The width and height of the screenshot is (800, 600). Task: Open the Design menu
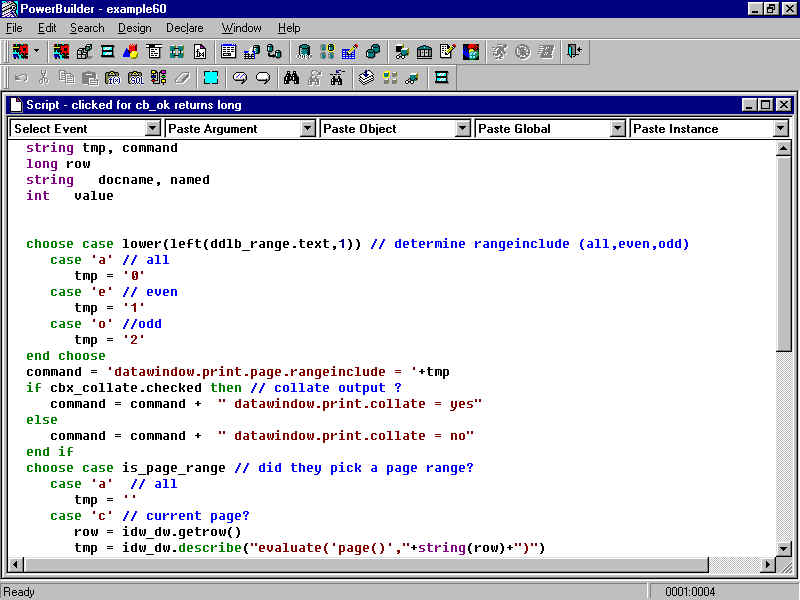point(135,28)
